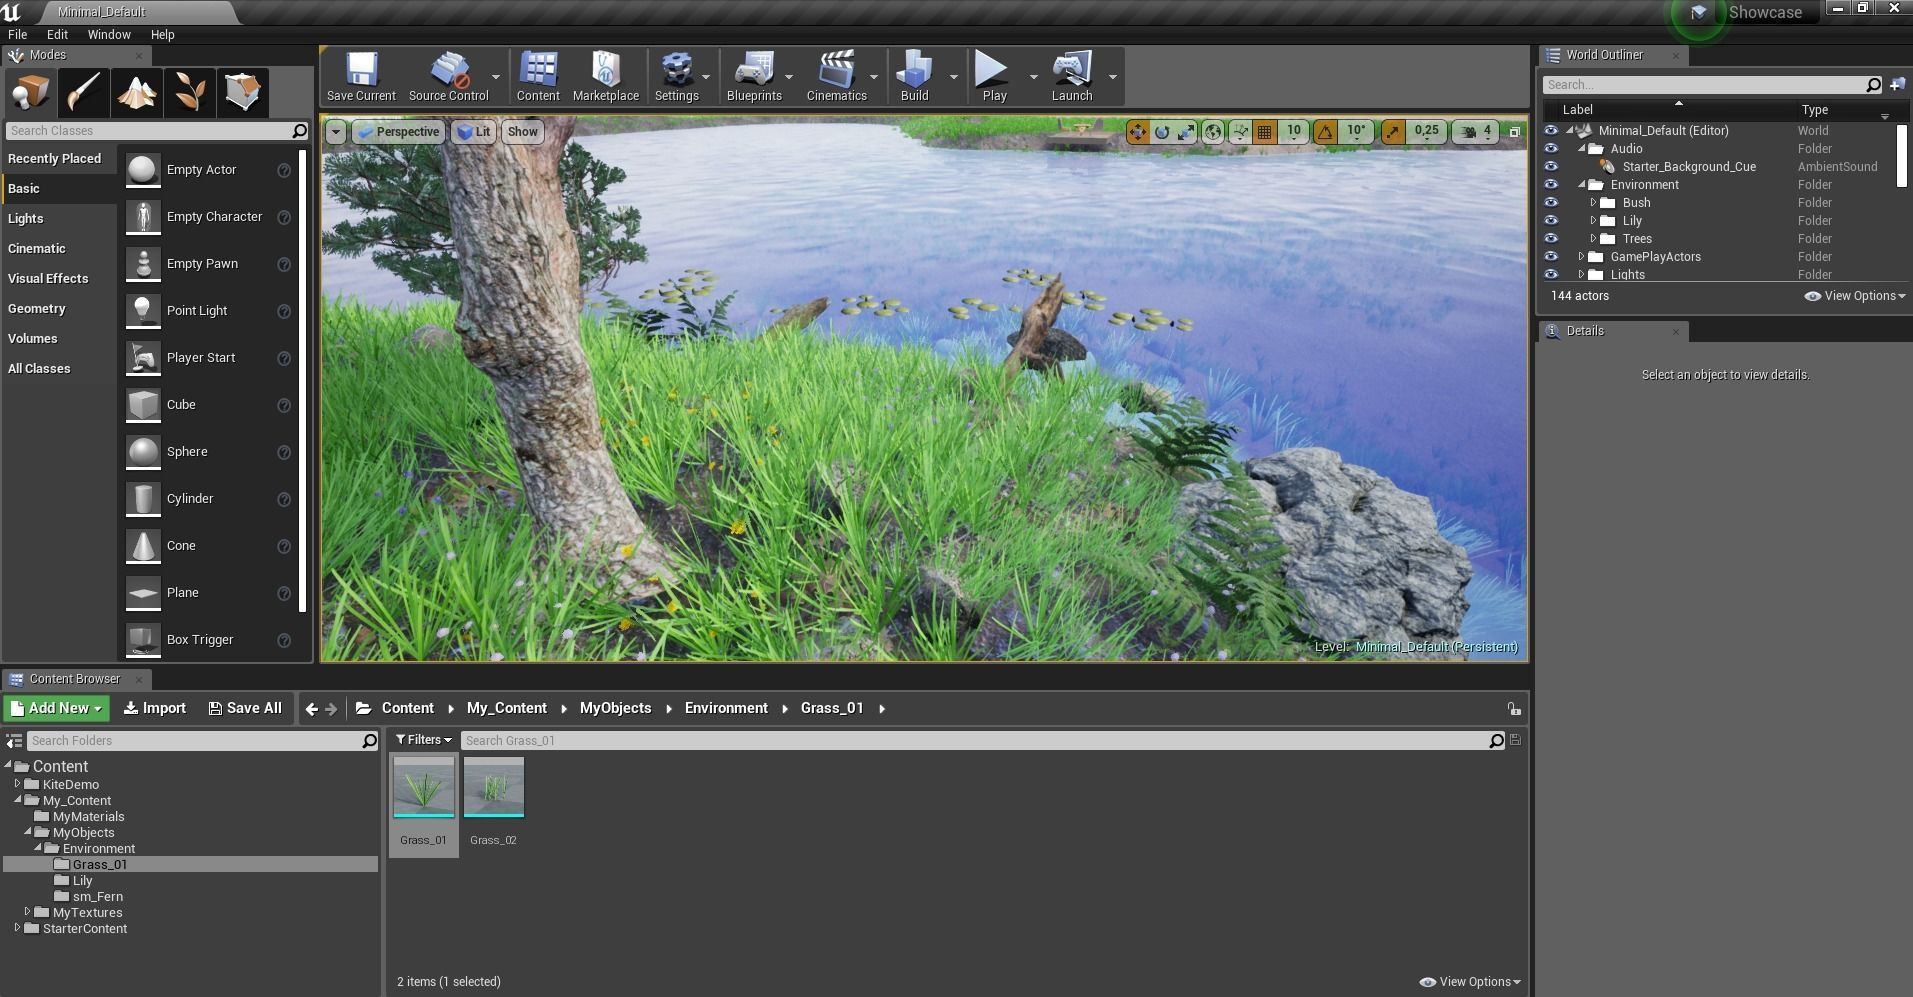Select the Place mode icon
This screenshot has width=1913, height=997.
tap(30, 93)
